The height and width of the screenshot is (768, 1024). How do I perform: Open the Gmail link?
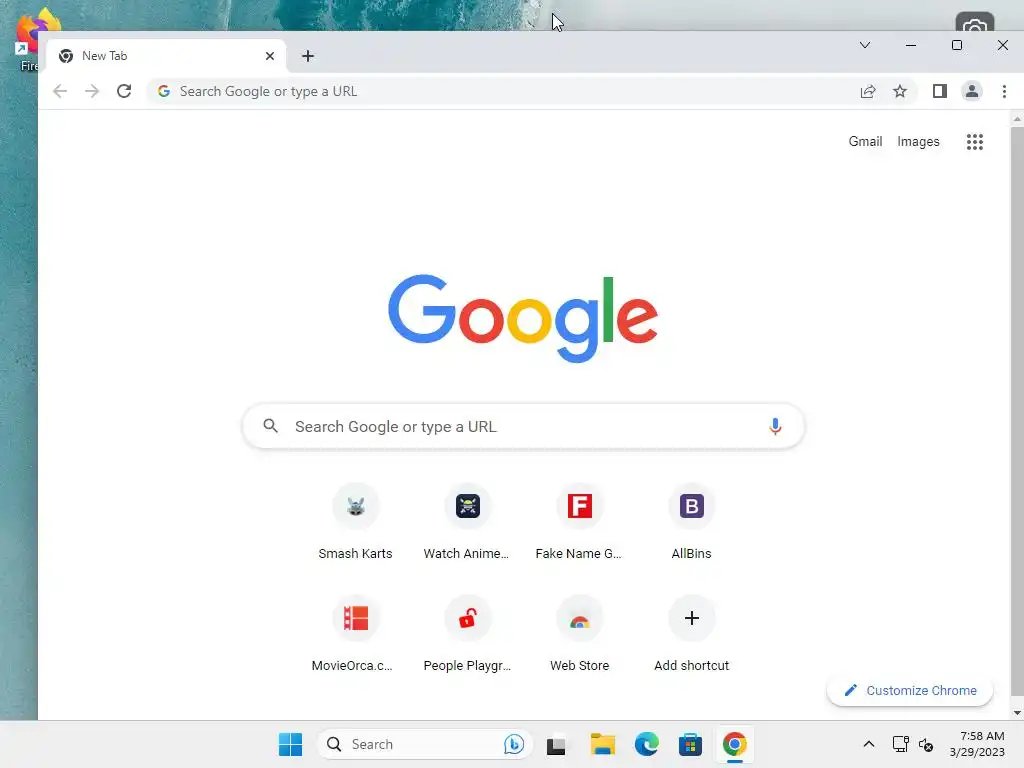[x=865, y=142]
